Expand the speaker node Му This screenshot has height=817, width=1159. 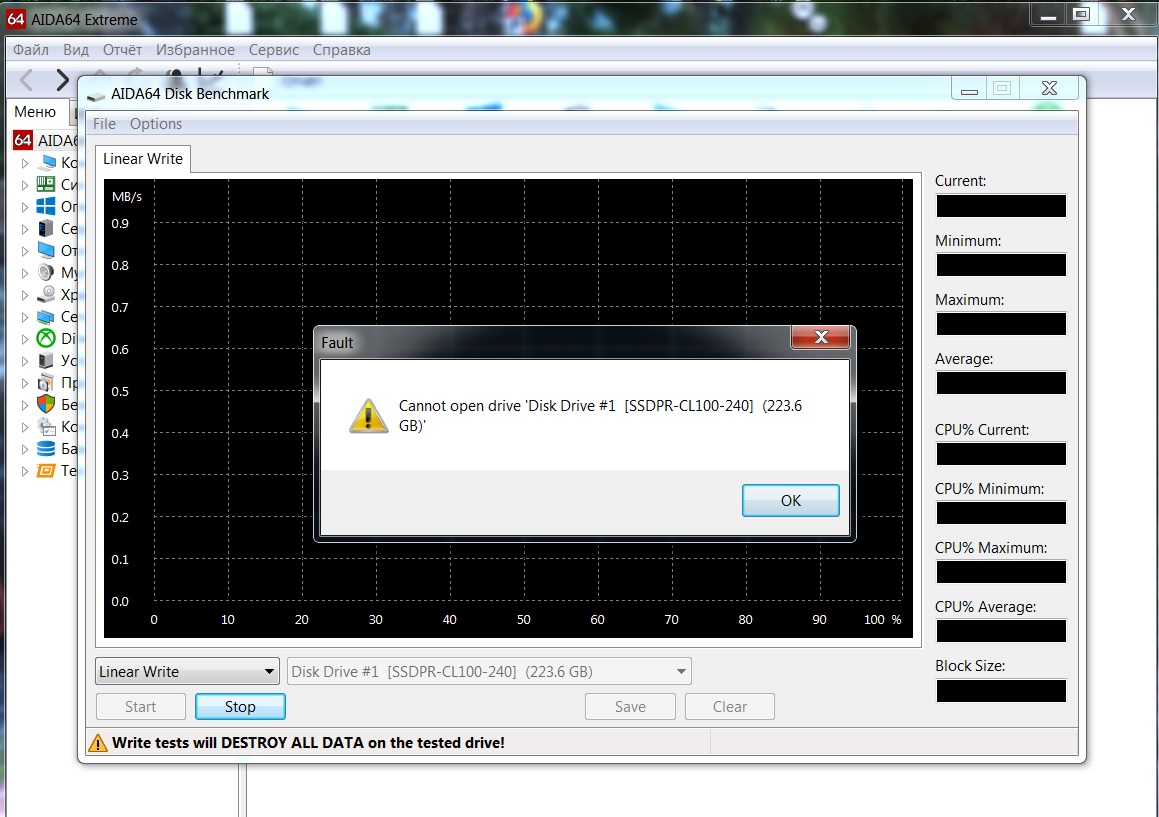pos(24,273)
